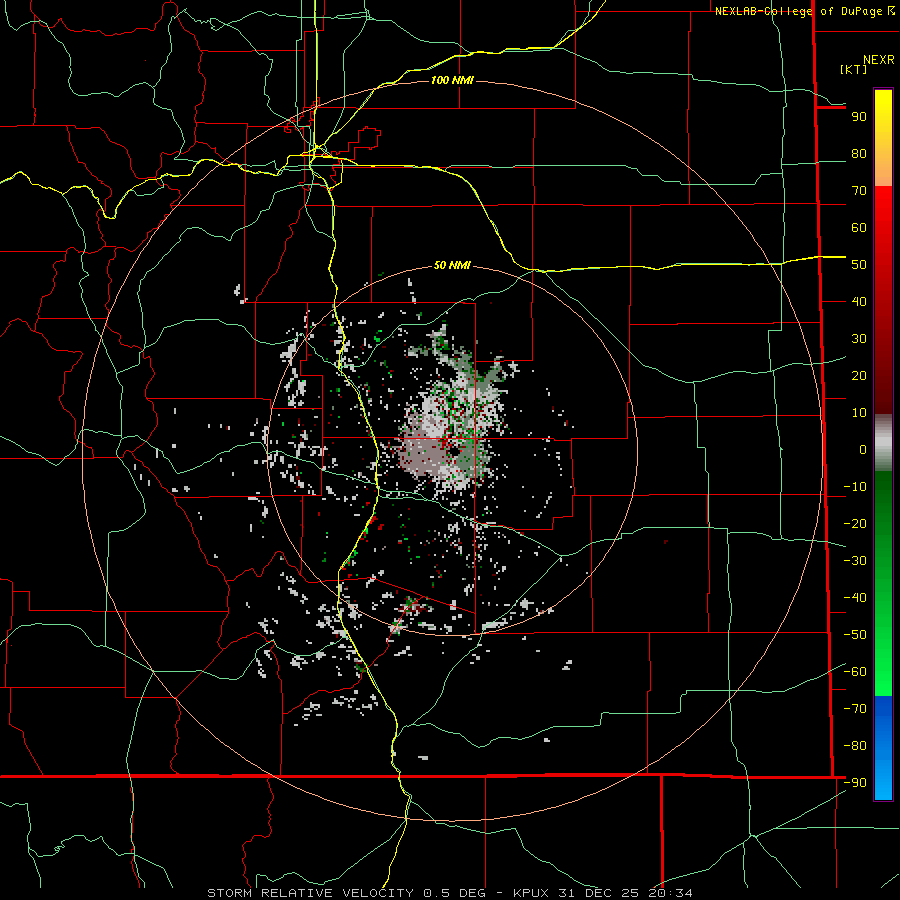Click the "20:34" time in caption
Image resolution: width=900 pixels, height=900 pixels.
(670, 893)
